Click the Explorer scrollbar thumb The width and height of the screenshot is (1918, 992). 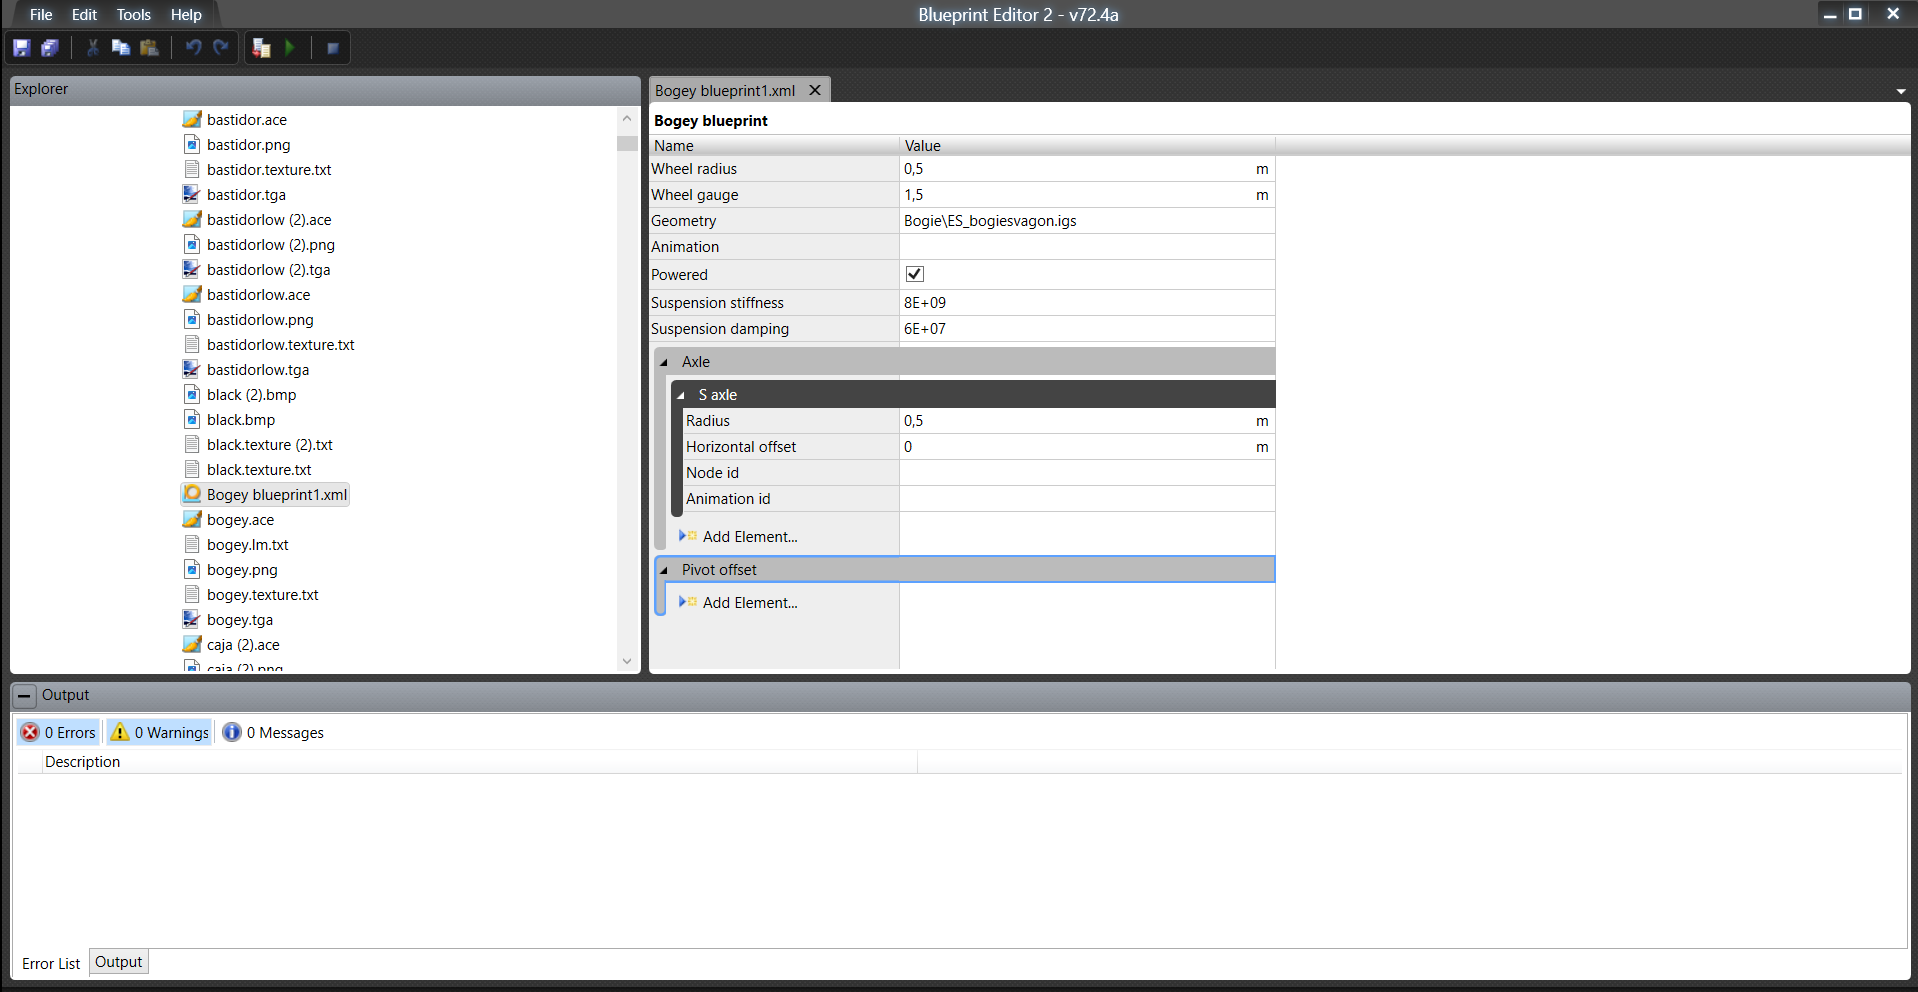(x=627, y=143)
